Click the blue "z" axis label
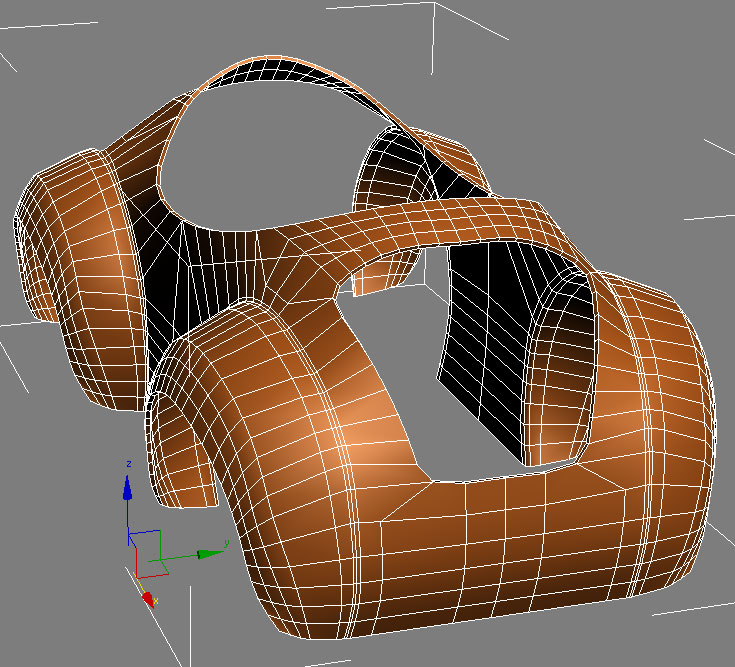 (x=129, y=464)
